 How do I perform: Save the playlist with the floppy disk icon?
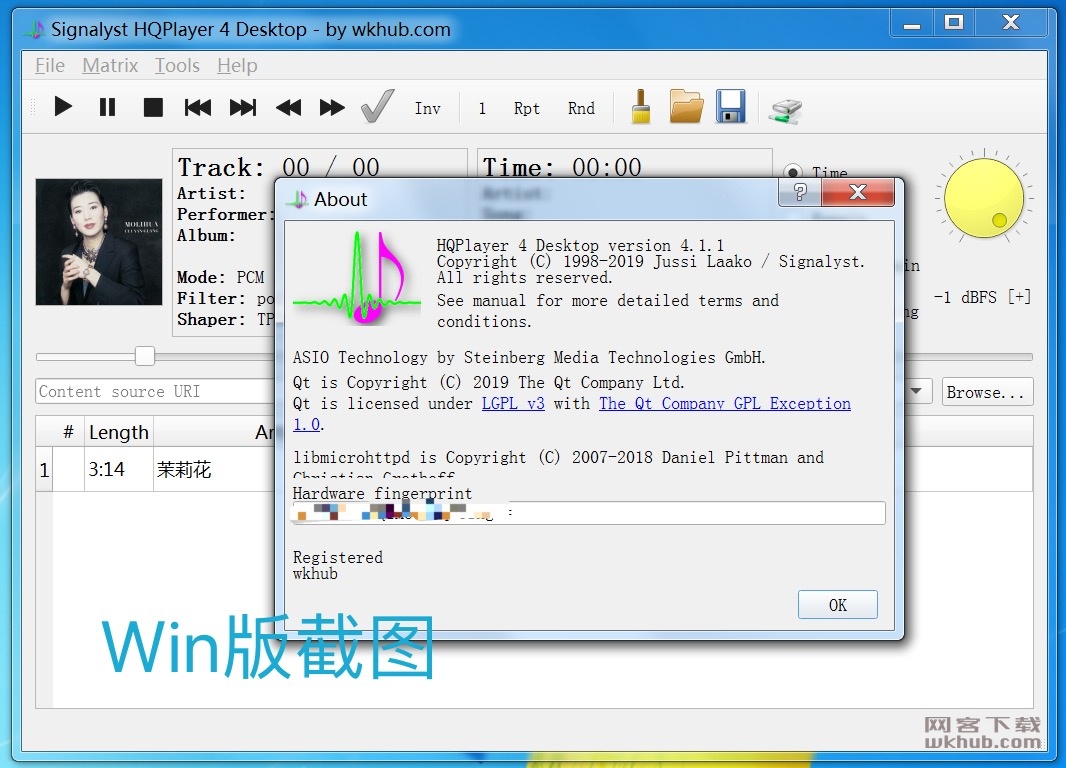pyautogui.click(x=731, y=107)
